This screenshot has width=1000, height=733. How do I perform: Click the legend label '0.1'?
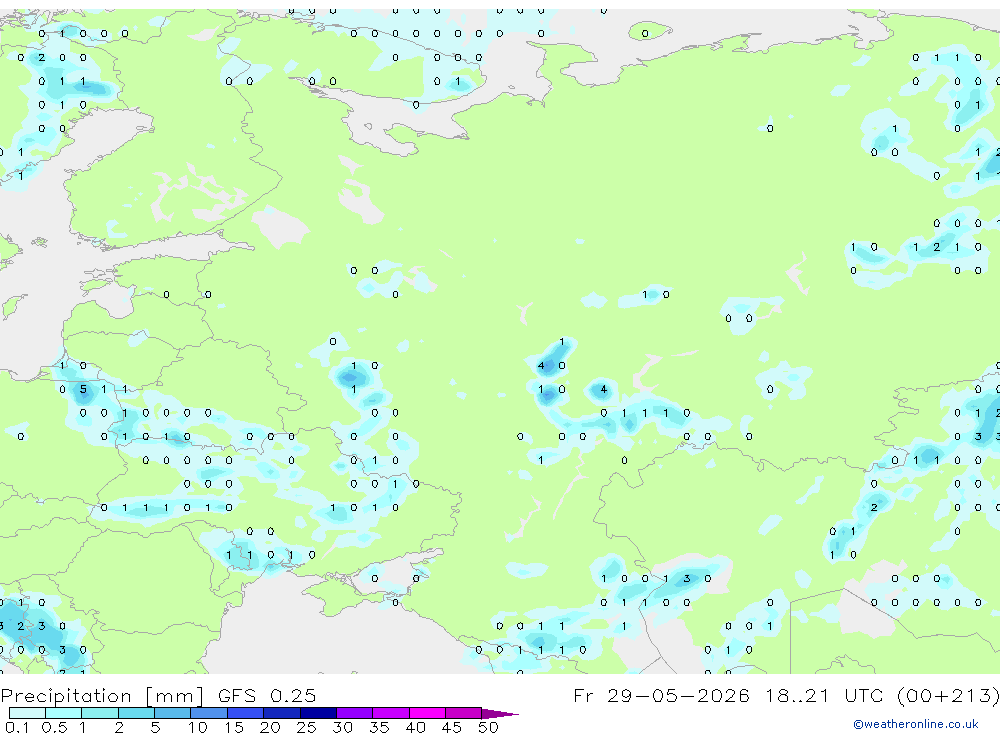pos(18,727)
